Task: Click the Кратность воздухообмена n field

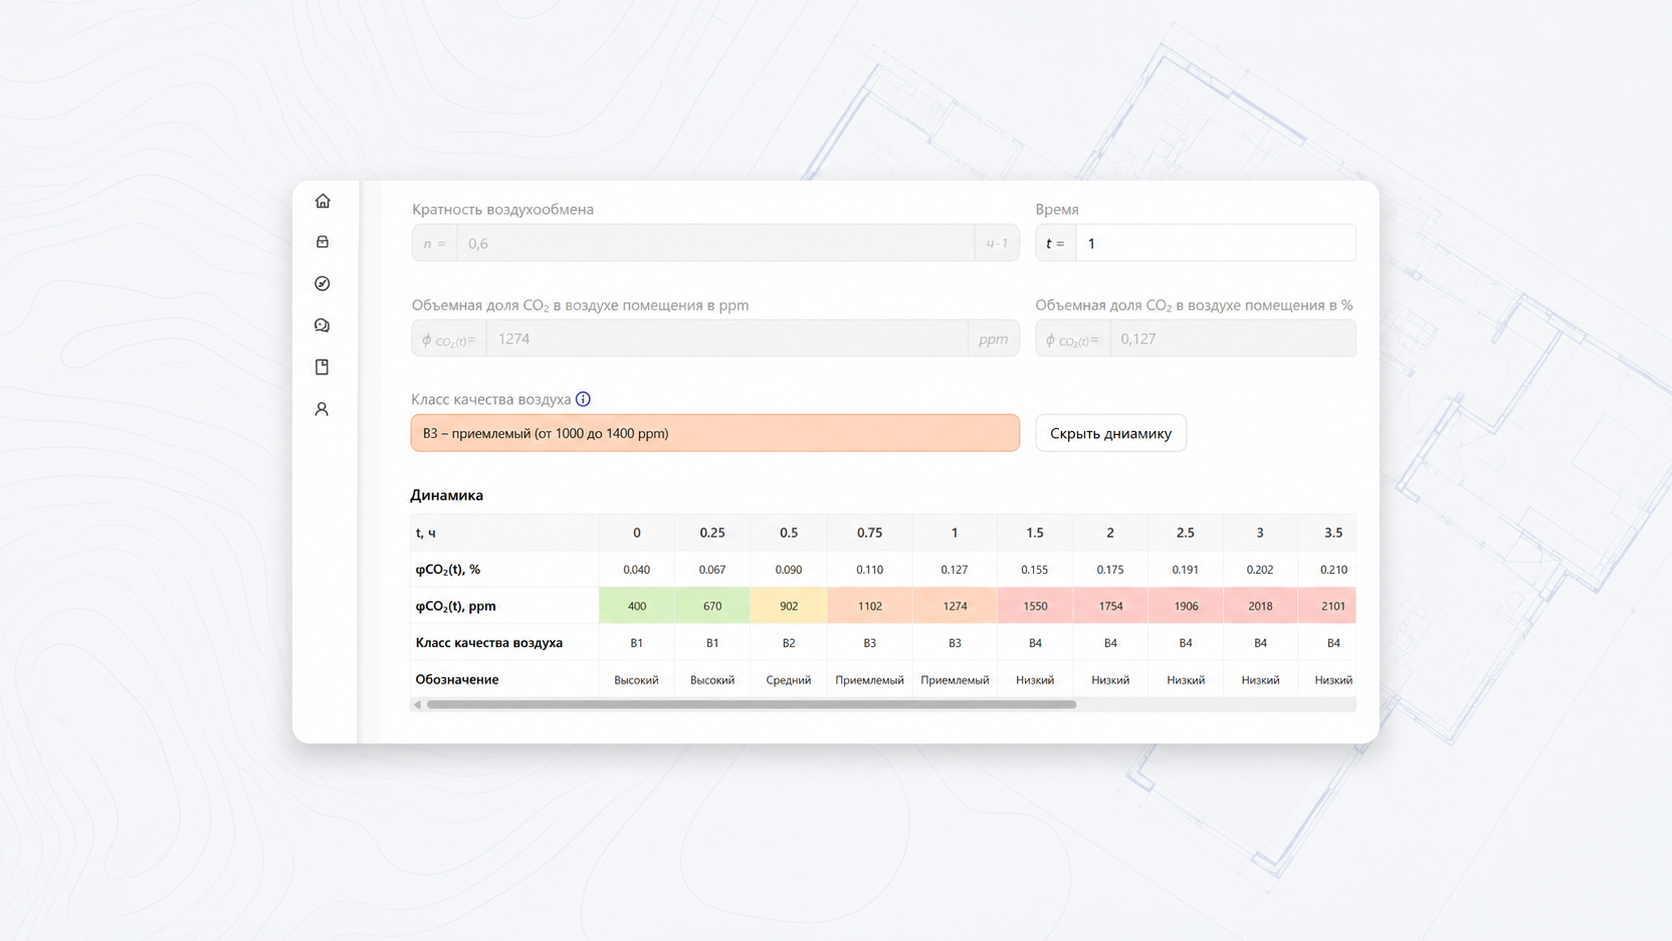Action: click(715, 243)
